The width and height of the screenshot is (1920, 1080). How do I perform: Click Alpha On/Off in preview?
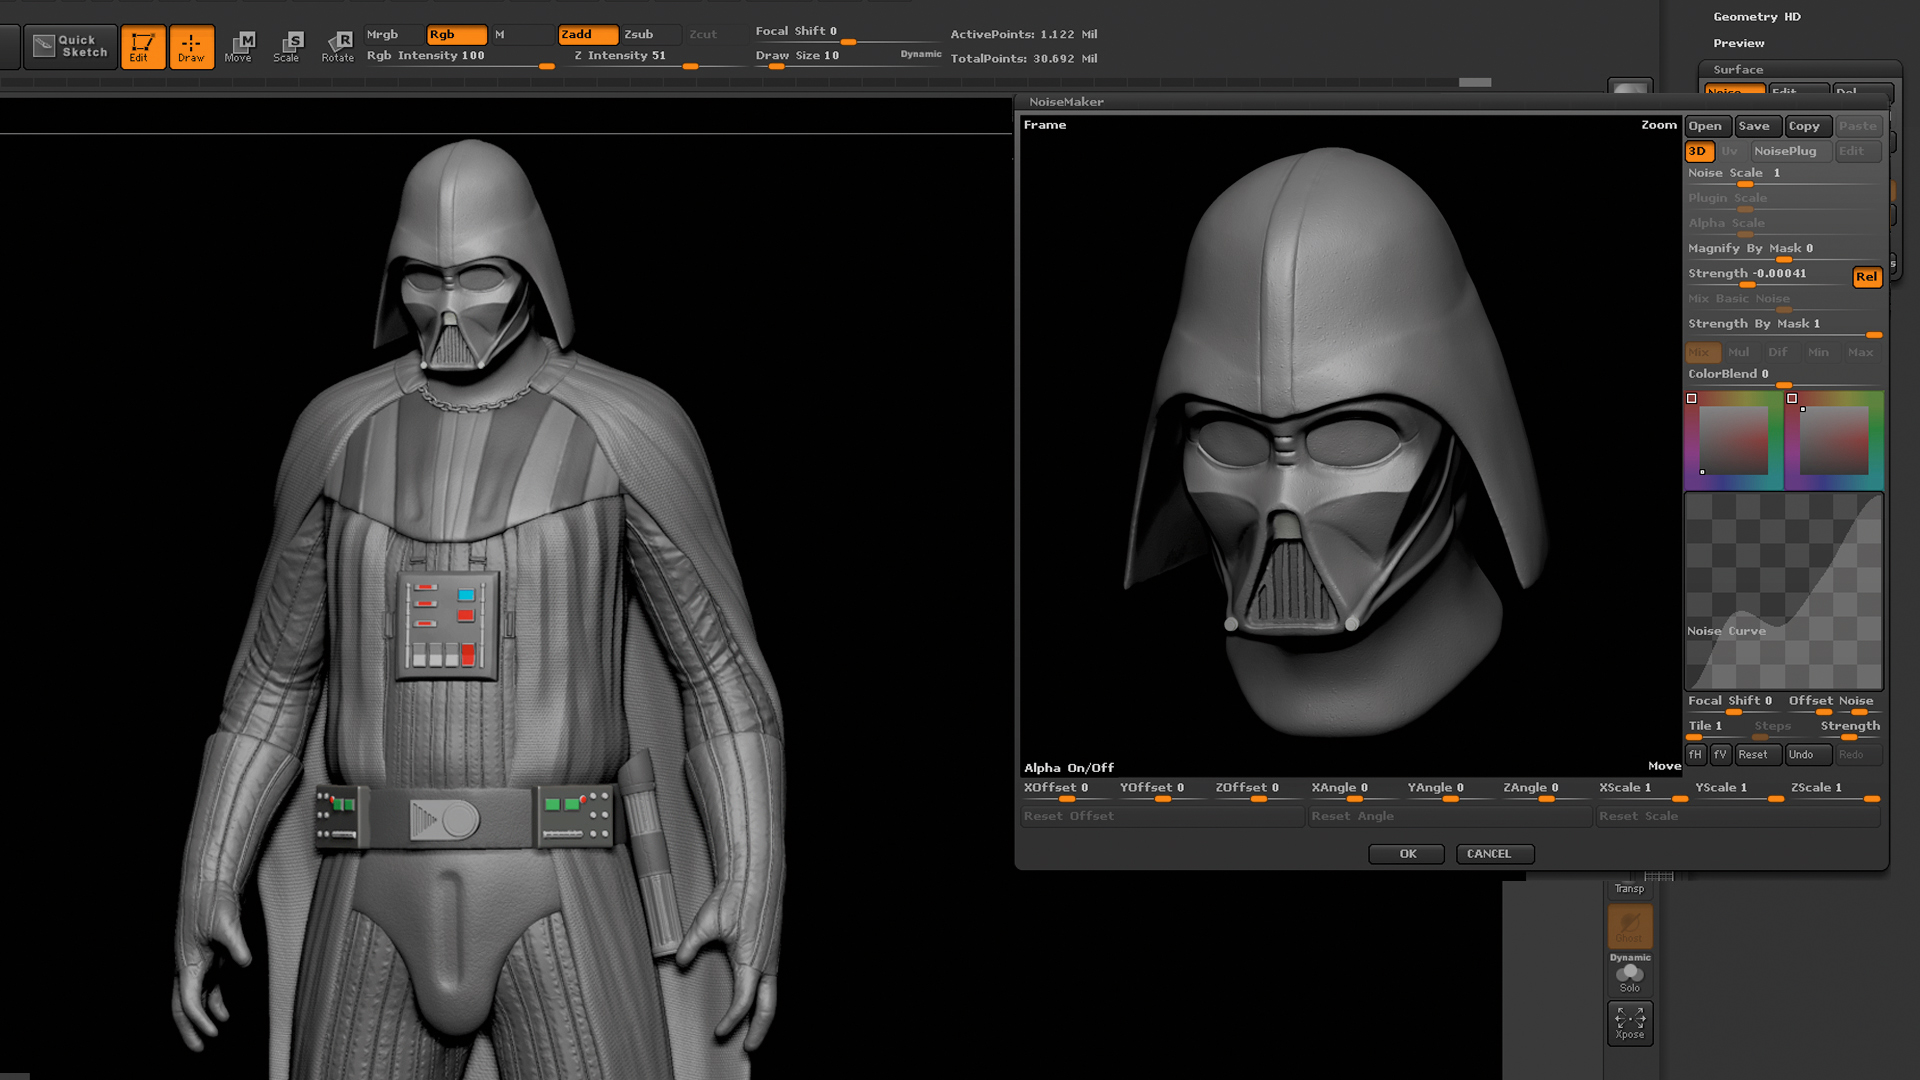1069,768
